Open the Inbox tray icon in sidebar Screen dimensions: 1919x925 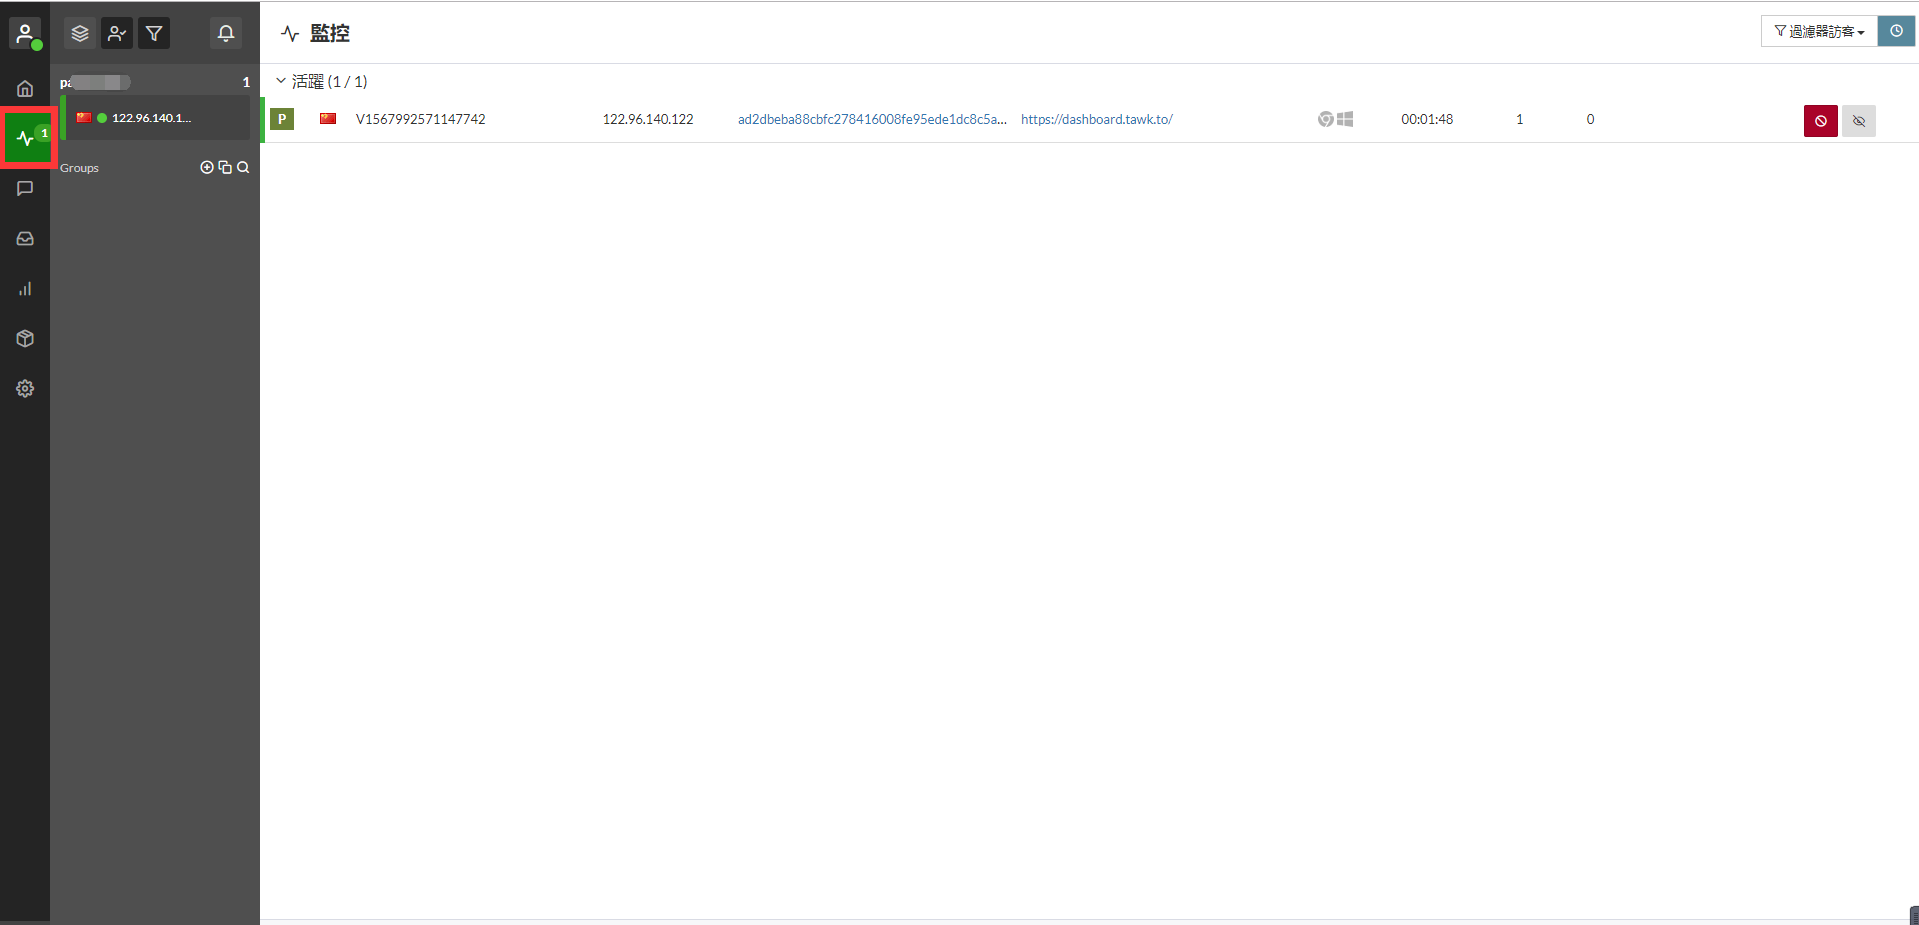25,239
